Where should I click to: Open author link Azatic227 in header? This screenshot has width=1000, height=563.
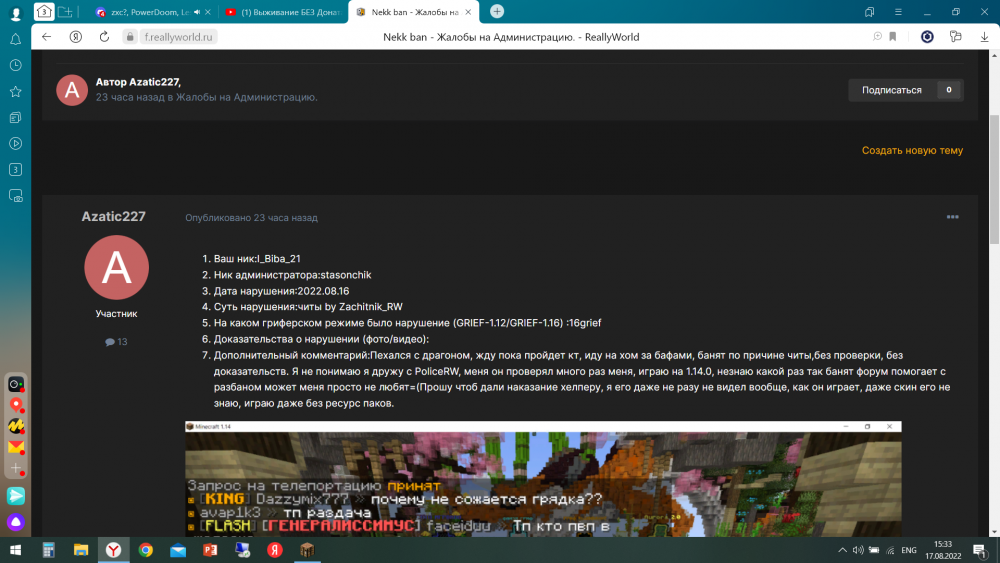click(x=154, y=82)
